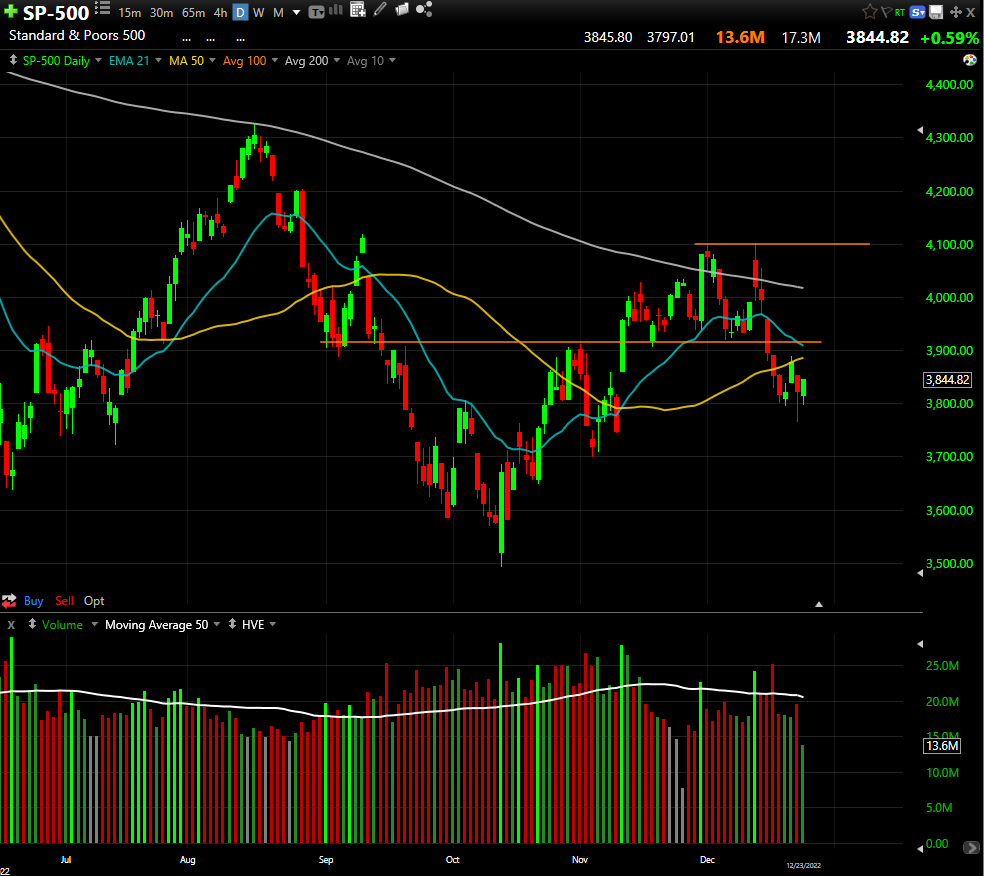Click the Buy button
Viewport: 984px width, 876px height.
click(x=33, y=601)
